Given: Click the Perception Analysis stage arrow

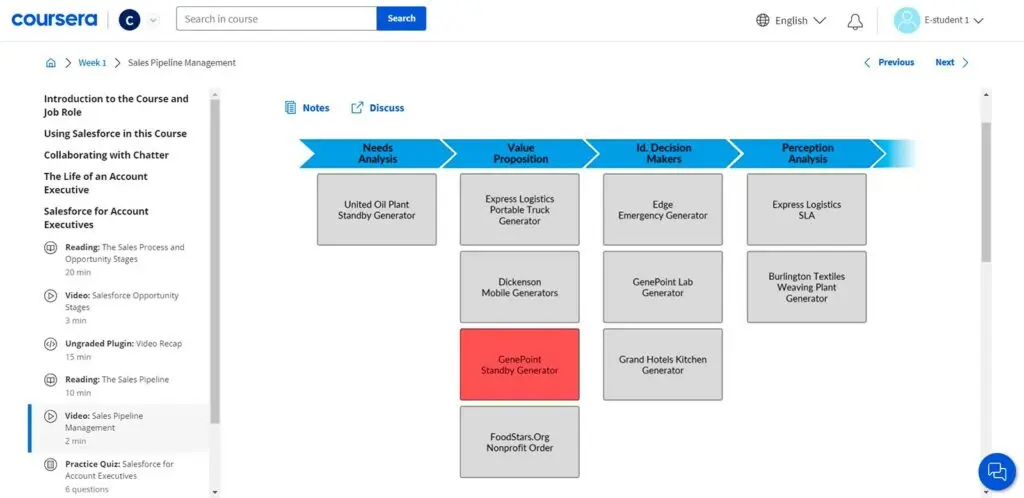Looking at the screenshot, I should point(807,153).
